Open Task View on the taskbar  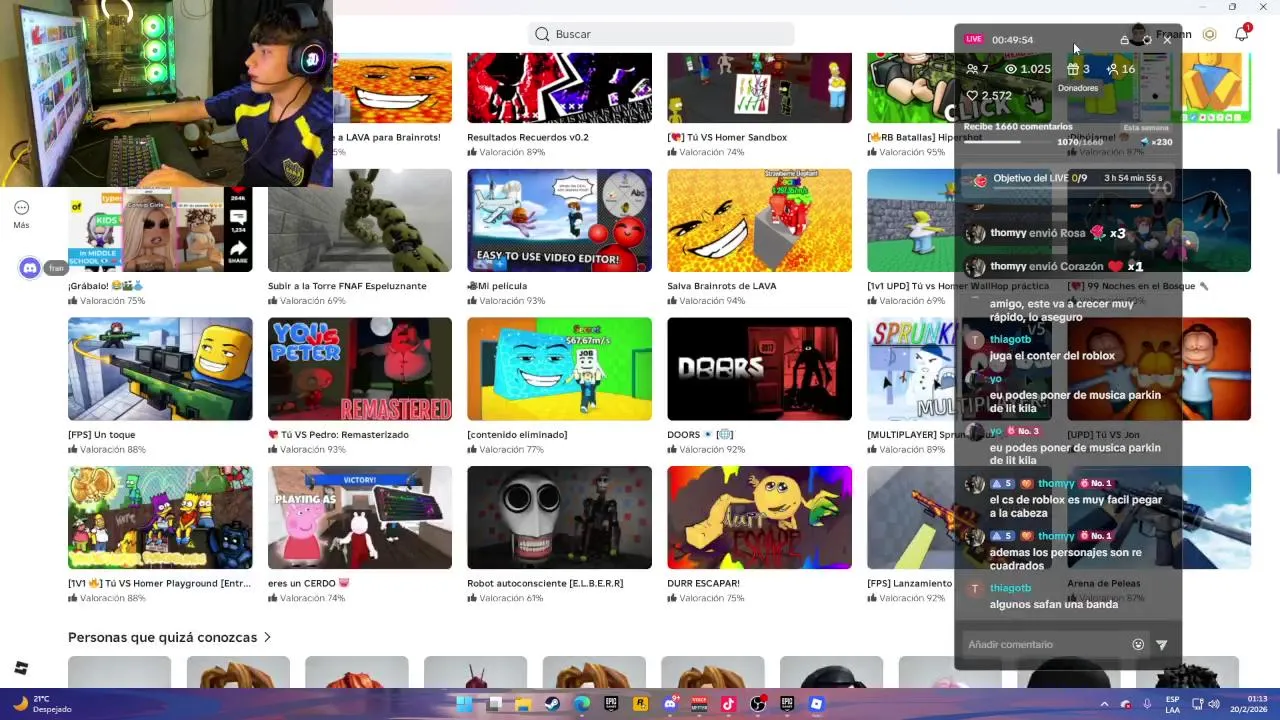[494, 704]
